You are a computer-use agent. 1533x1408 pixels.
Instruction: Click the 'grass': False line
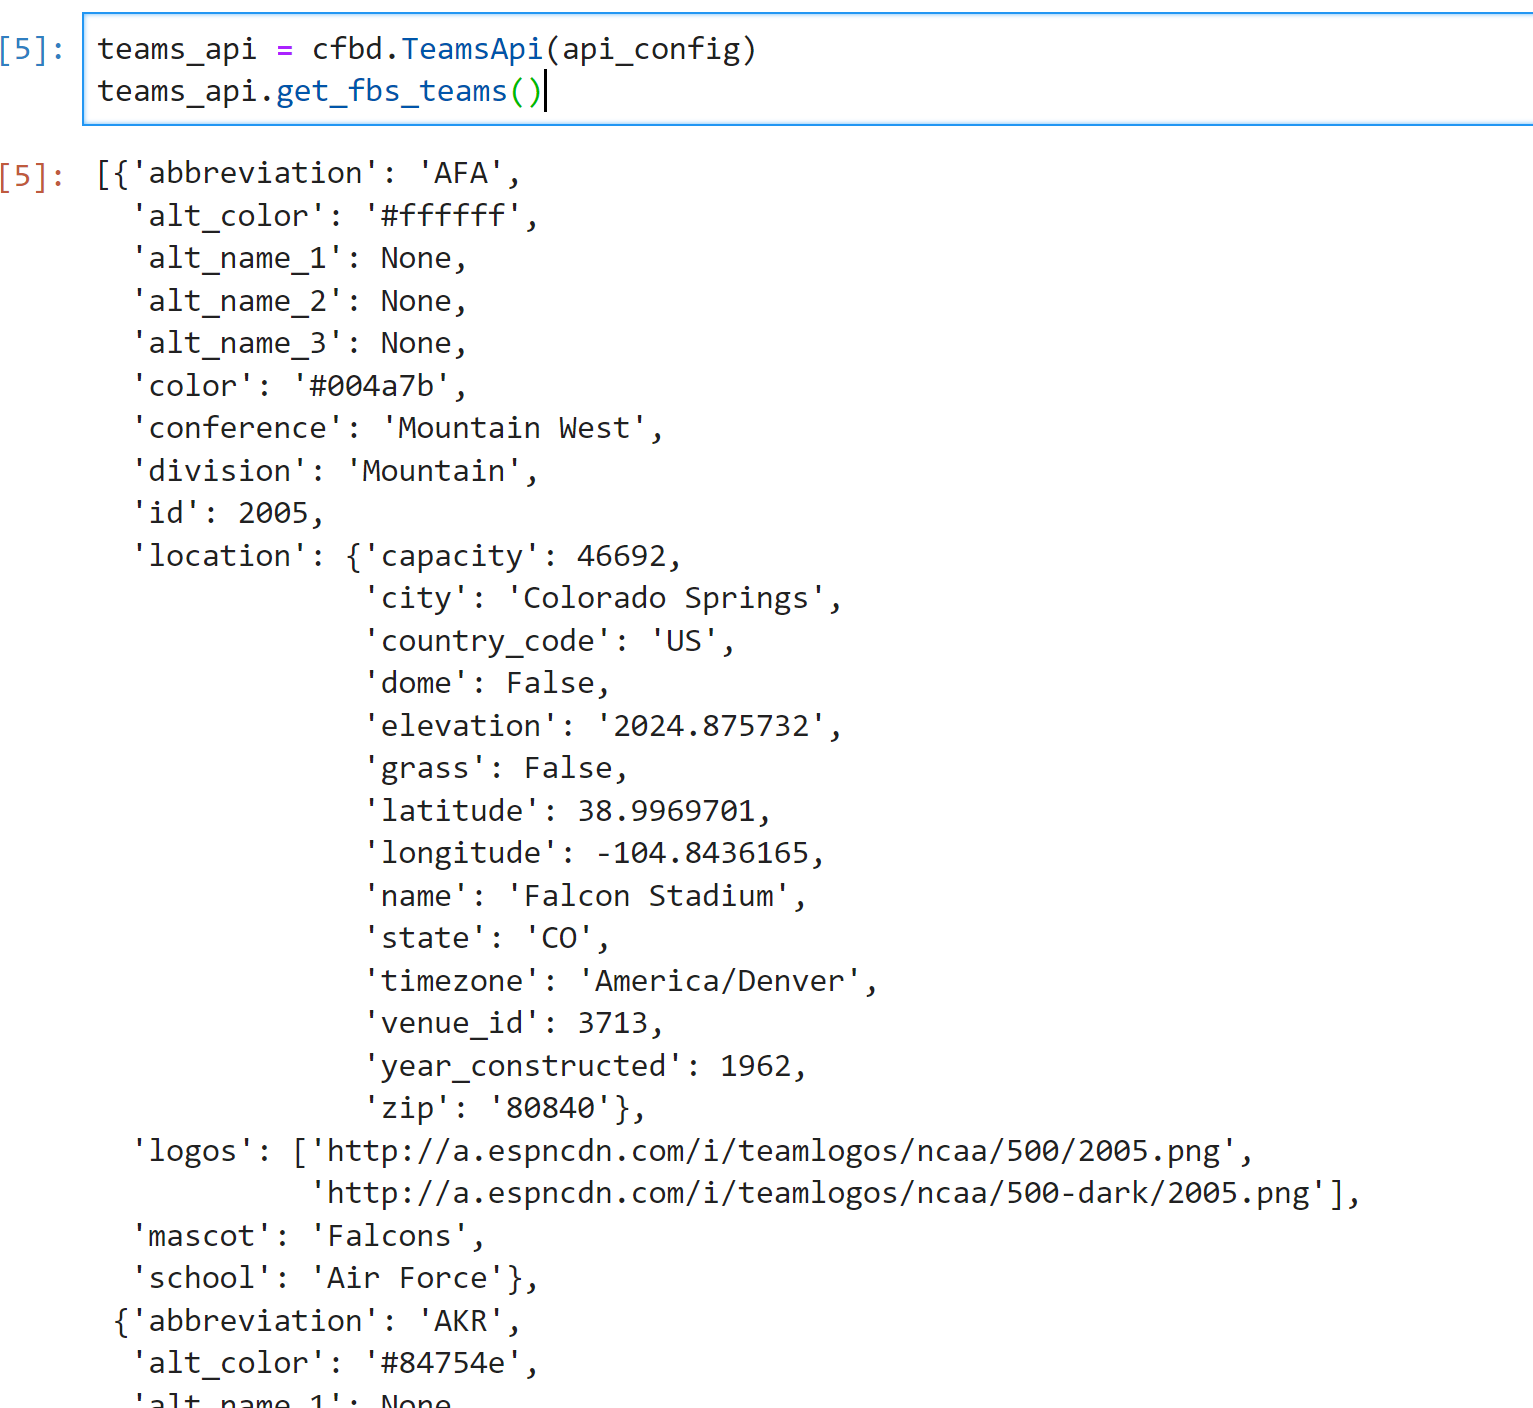coord(496,768)
